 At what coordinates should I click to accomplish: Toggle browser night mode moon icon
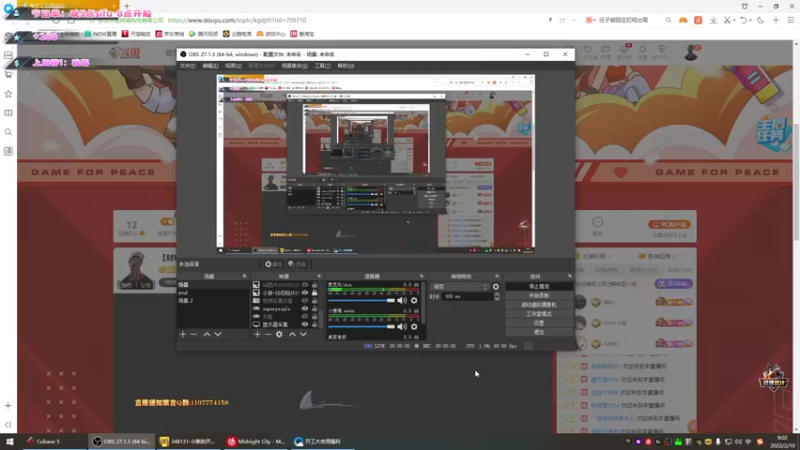[x=761, y=20]
